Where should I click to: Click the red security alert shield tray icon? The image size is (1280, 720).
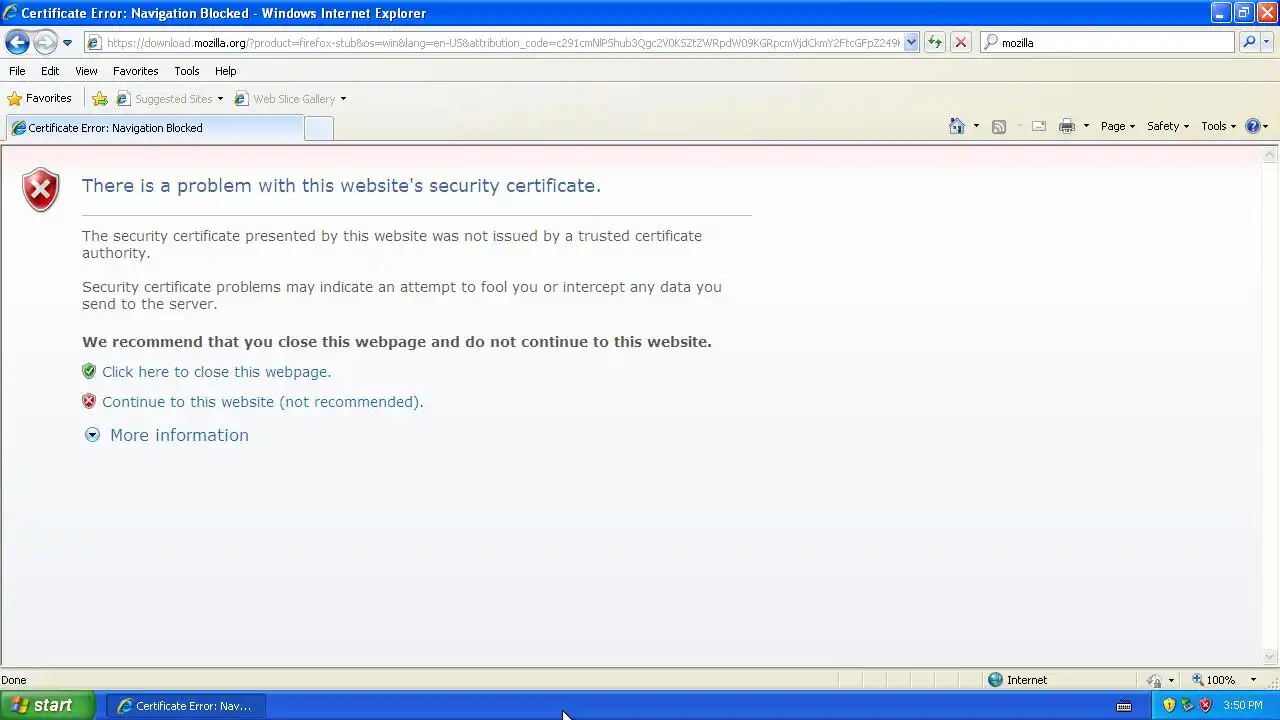(1205, 705)
